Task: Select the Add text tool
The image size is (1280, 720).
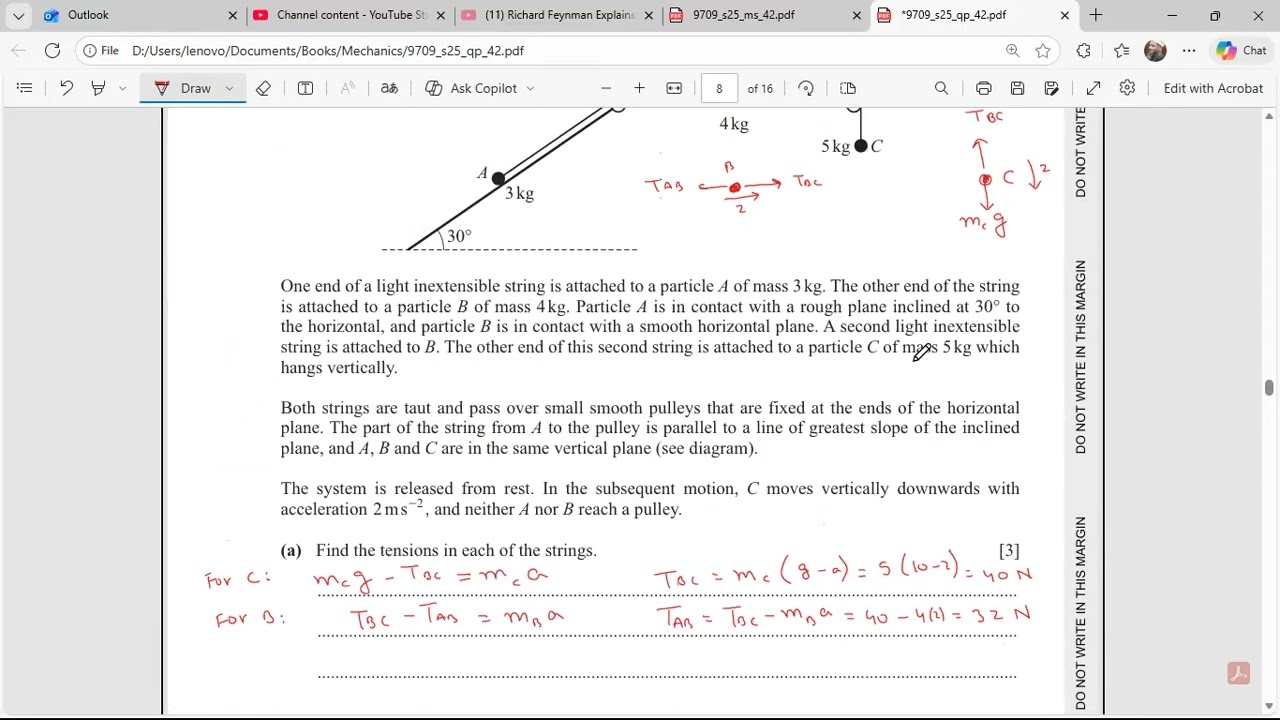Action: click(x=306, y=88)
